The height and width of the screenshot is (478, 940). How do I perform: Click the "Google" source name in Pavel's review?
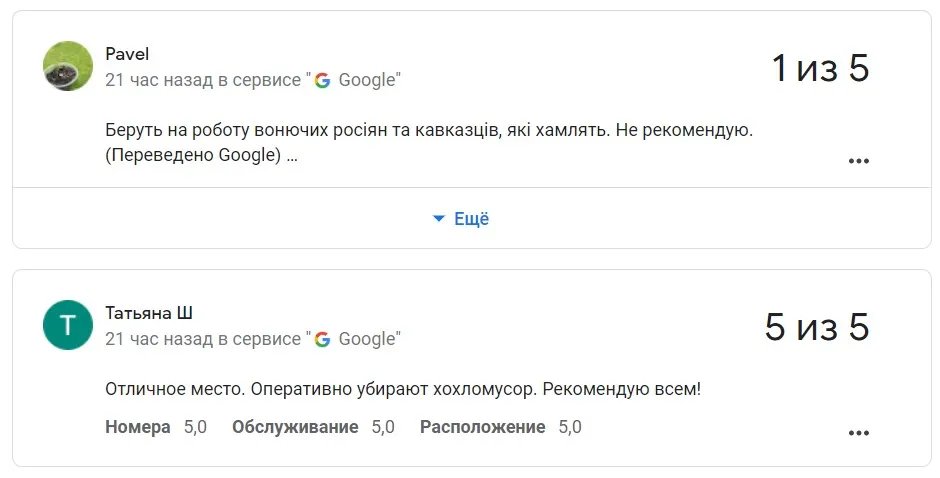point(367,80)
